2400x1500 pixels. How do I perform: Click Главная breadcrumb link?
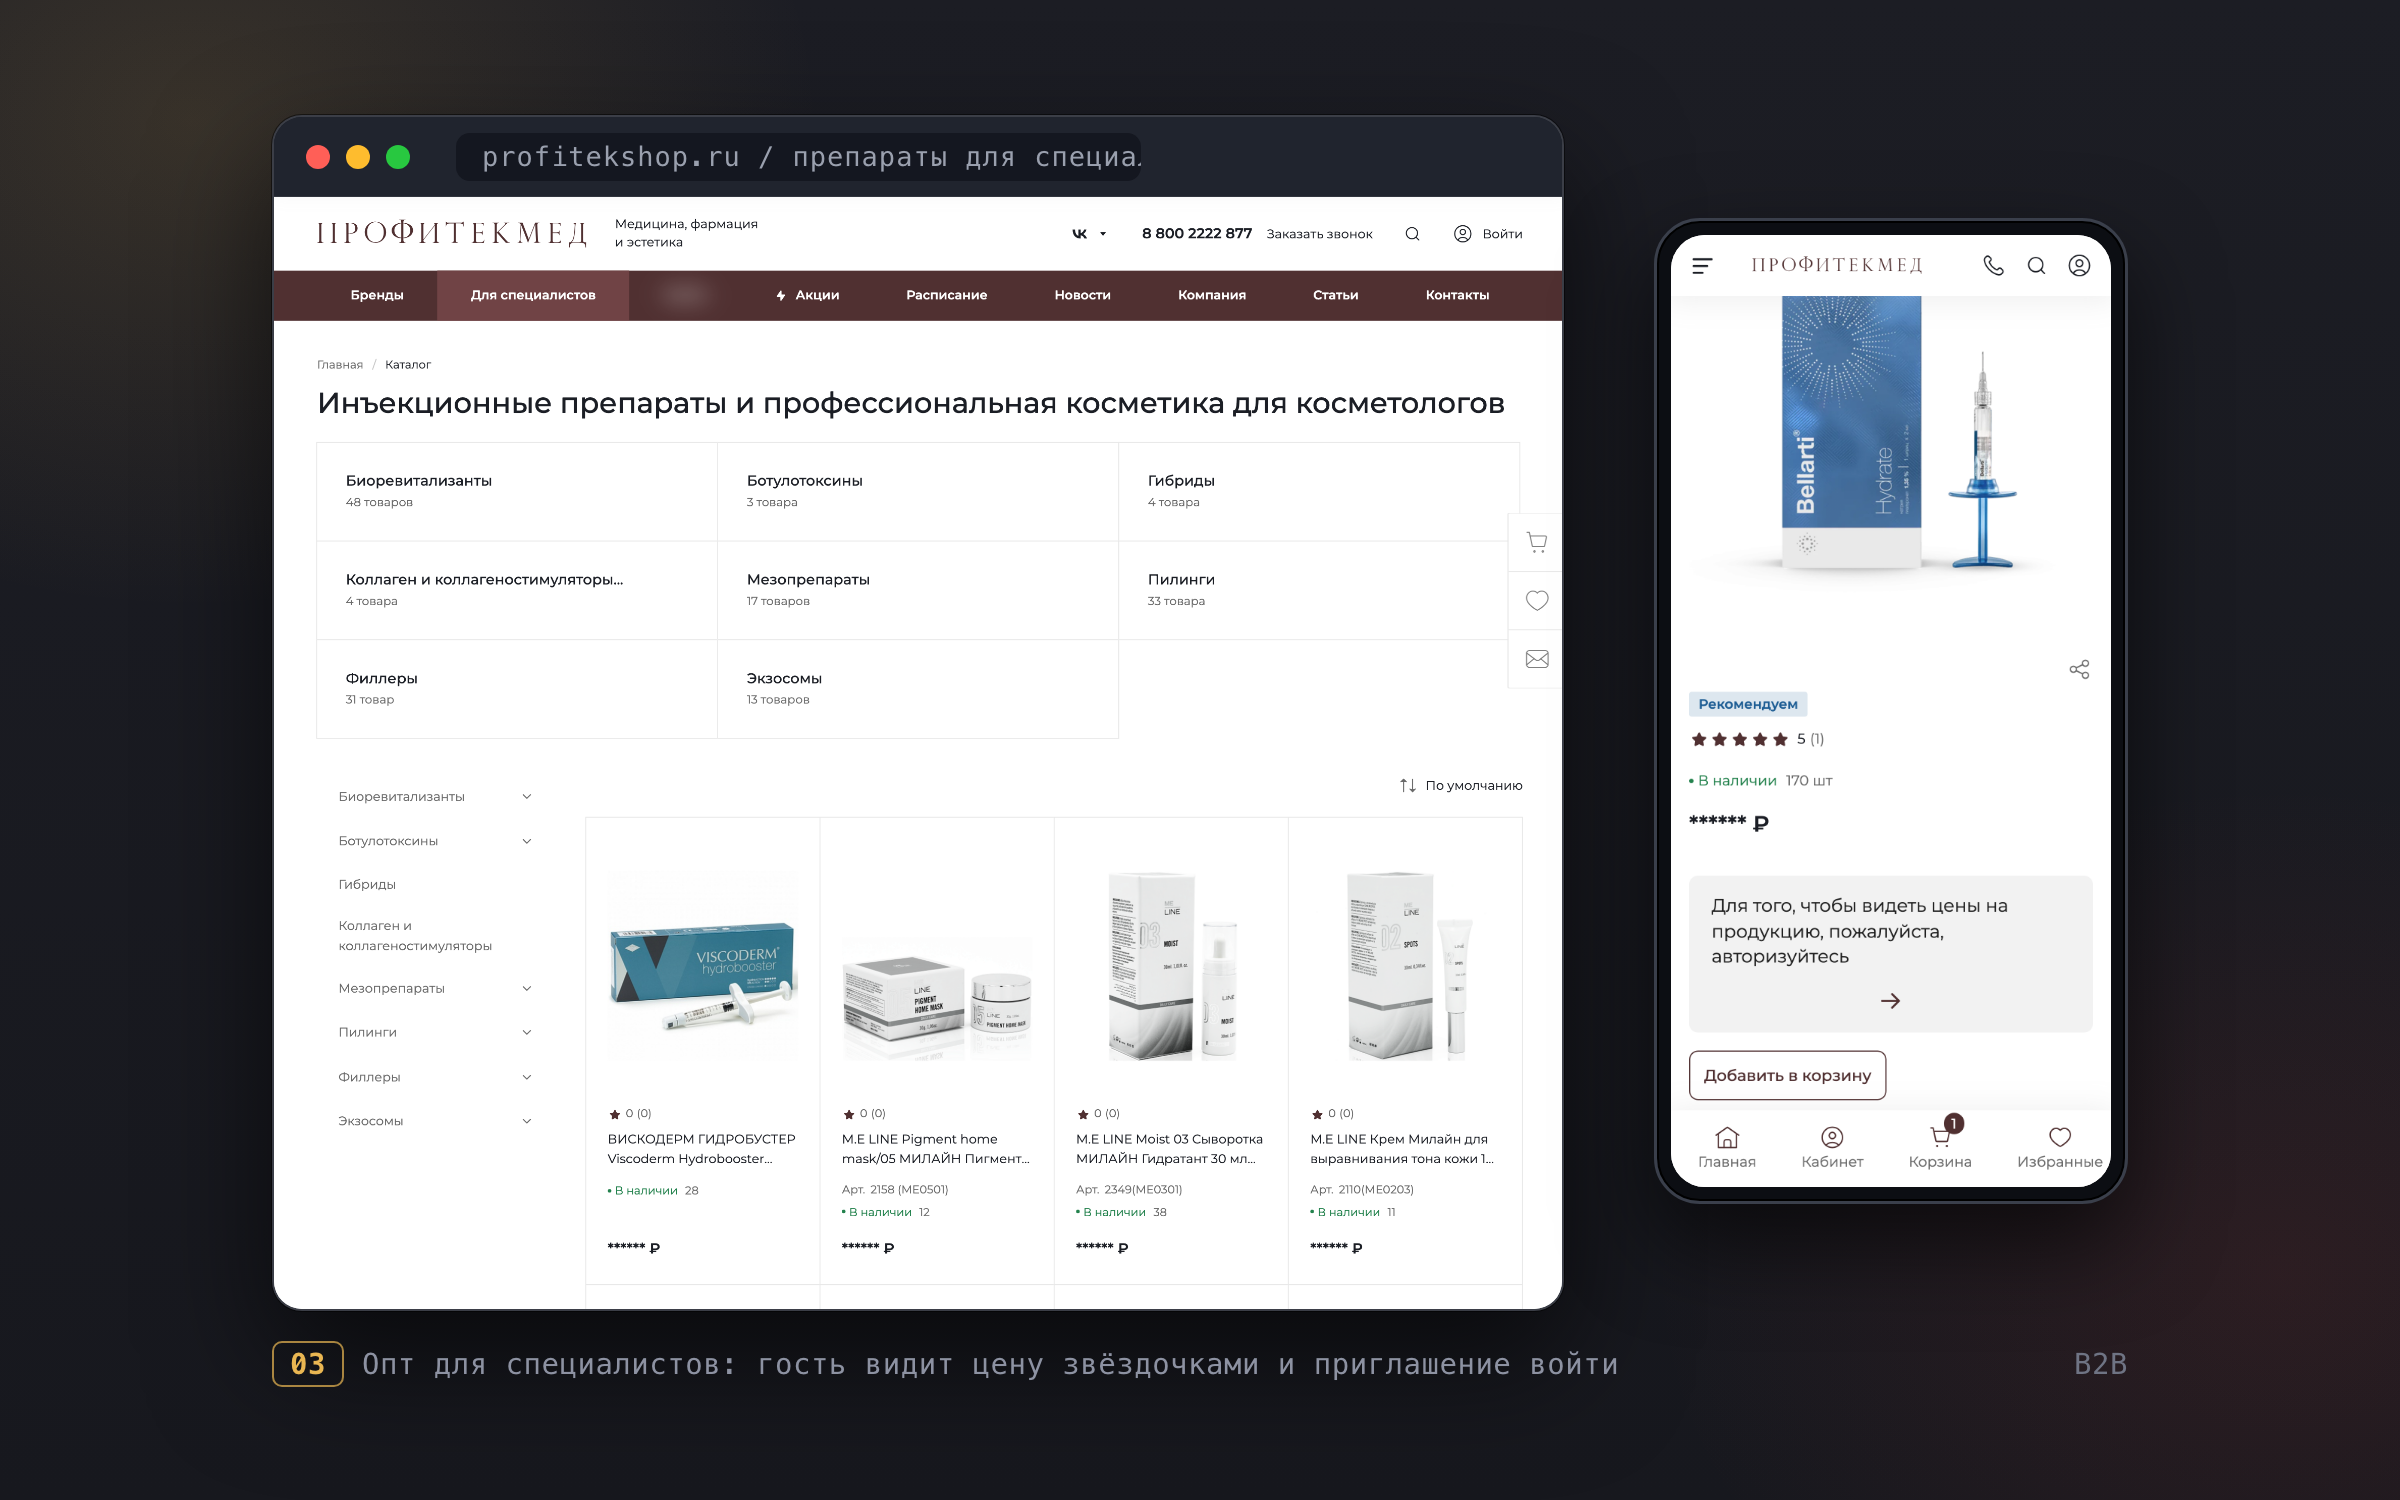click(x=340, y=365)
